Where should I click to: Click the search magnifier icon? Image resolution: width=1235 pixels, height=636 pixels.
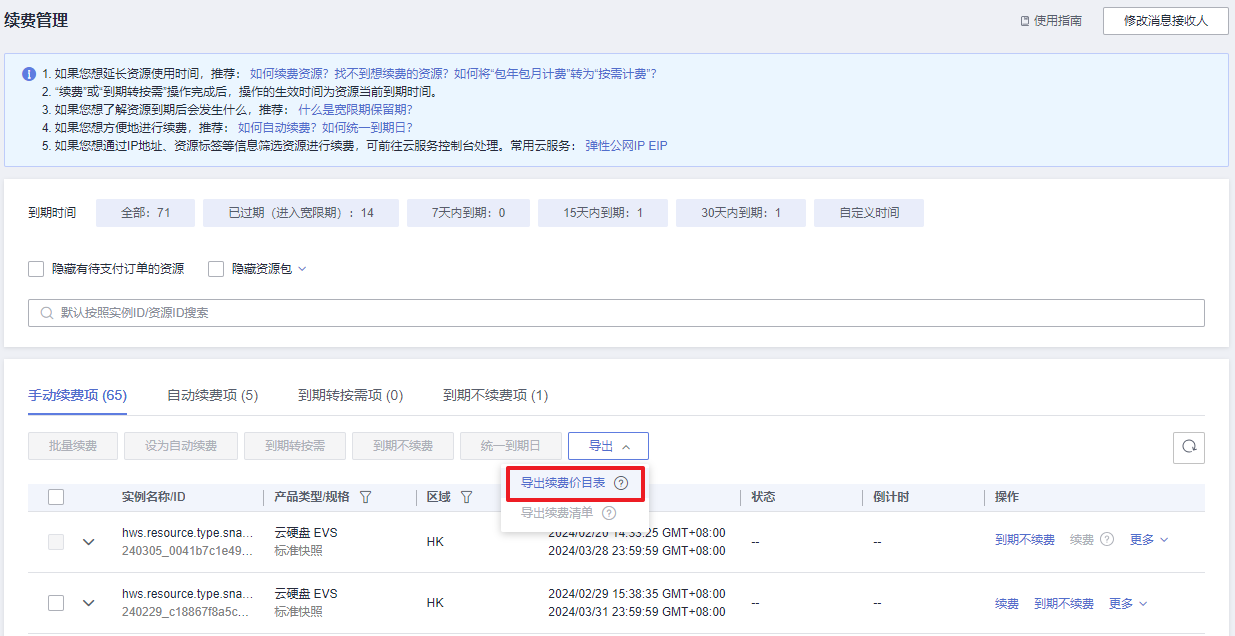pos(47,313)
